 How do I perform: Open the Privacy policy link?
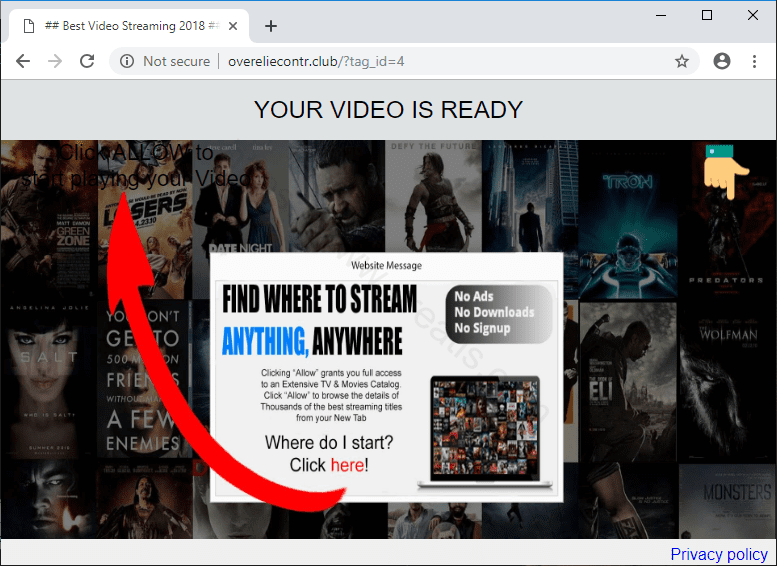click(x=719, y=554)
